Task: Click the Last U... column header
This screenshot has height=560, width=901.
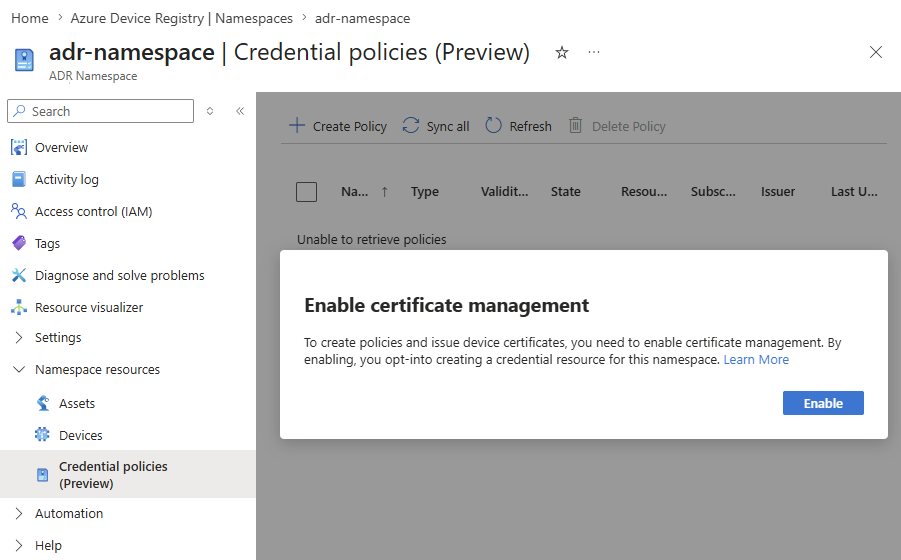Action: (x=854, y=192)
